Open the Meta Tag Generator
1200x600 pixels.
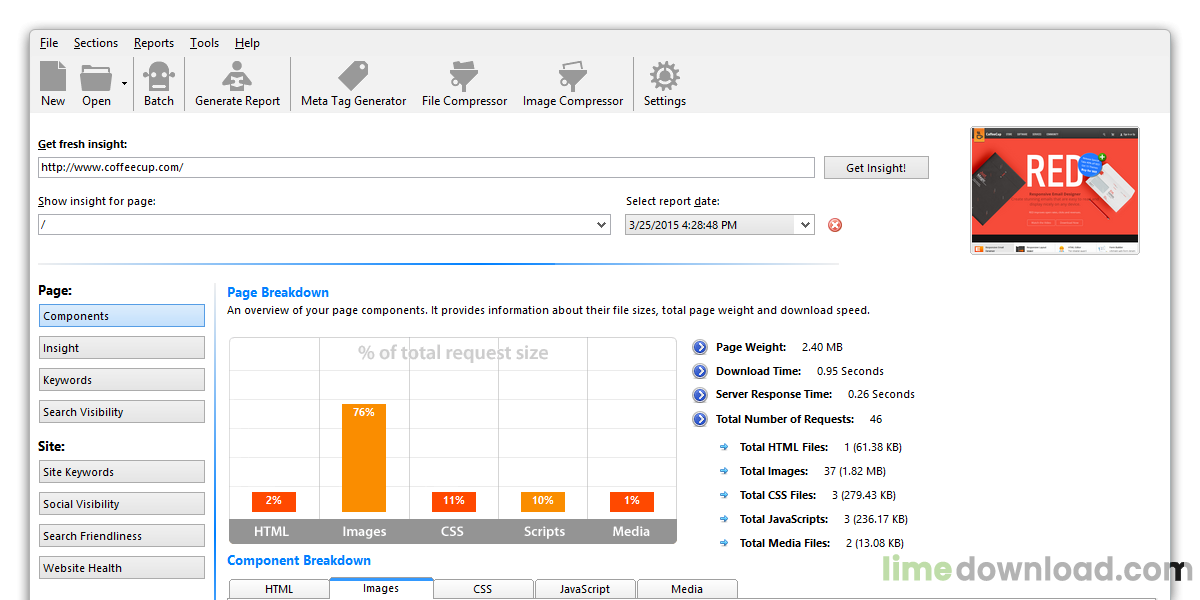[x=353, y=78]
